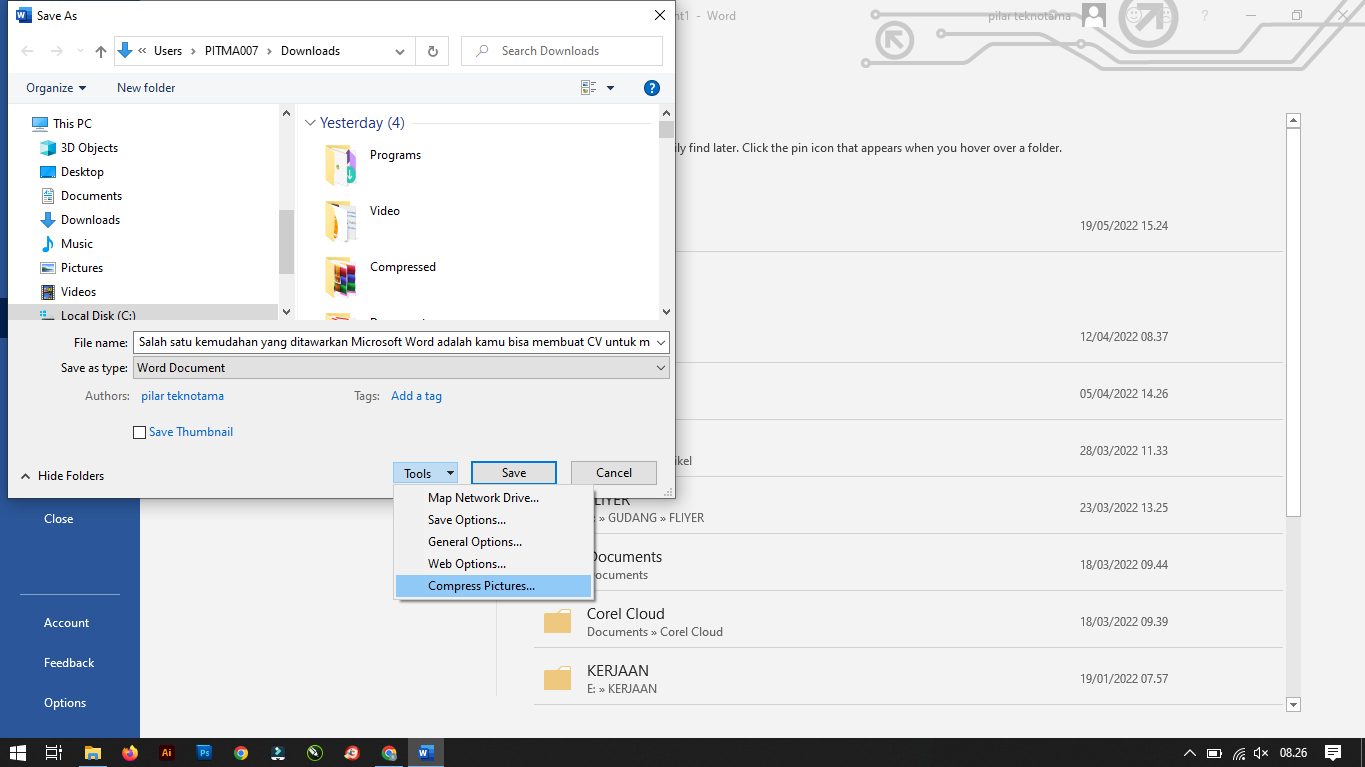Viewport: 1365px width, 767px height.
Task: Expand the file name history dropdown
Action: point(662,341)
